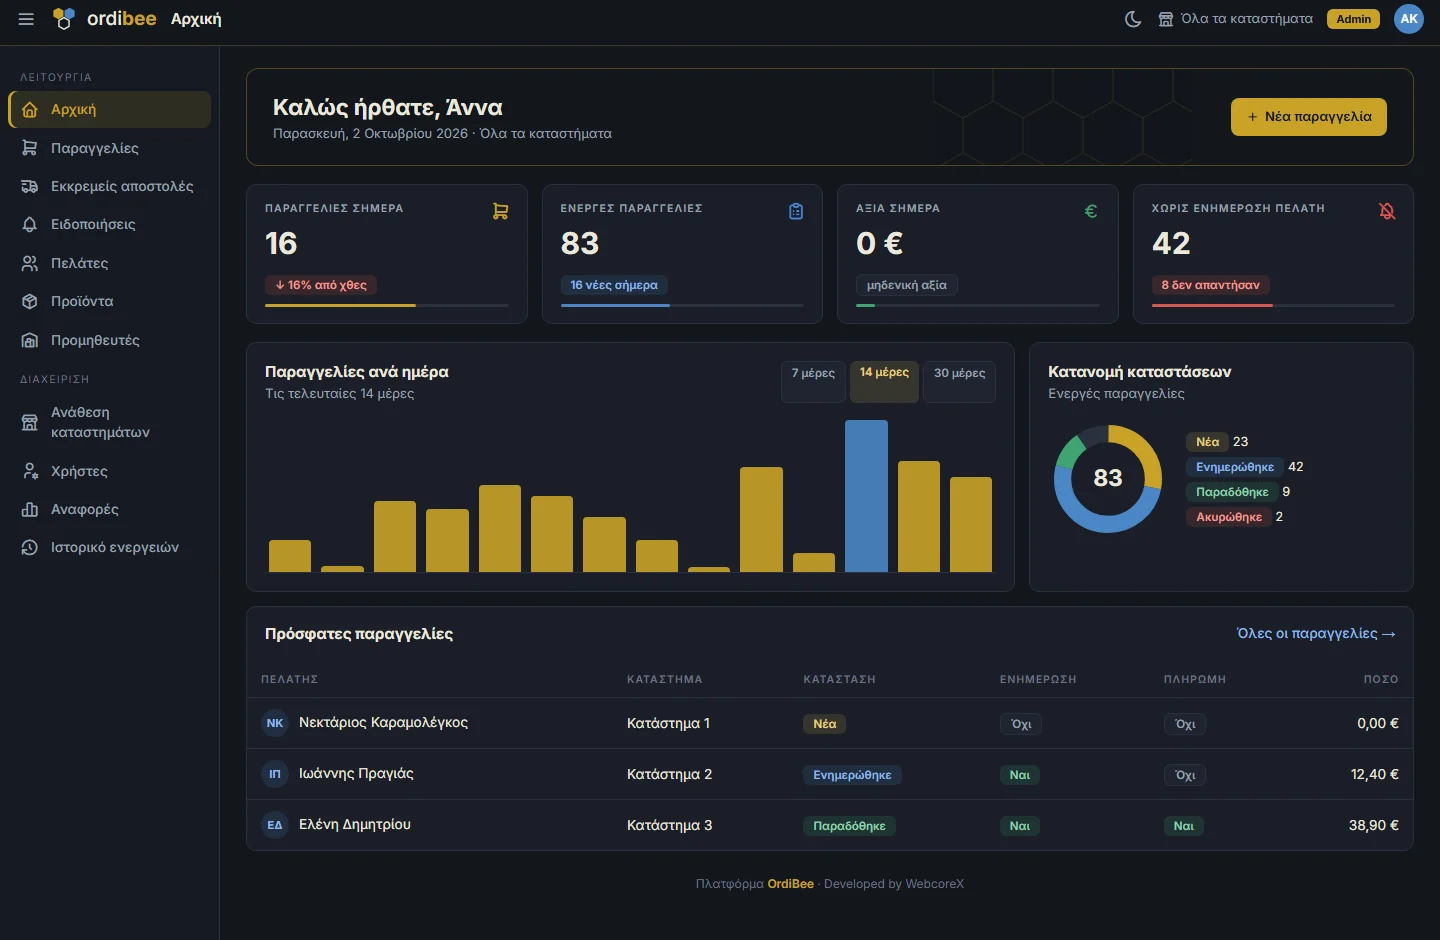The width and height of the screenshot is (1440, 940).
Task: Open the Προμηθευτές sidebar item
Action: pyautogui.click(x=110, y=340)
